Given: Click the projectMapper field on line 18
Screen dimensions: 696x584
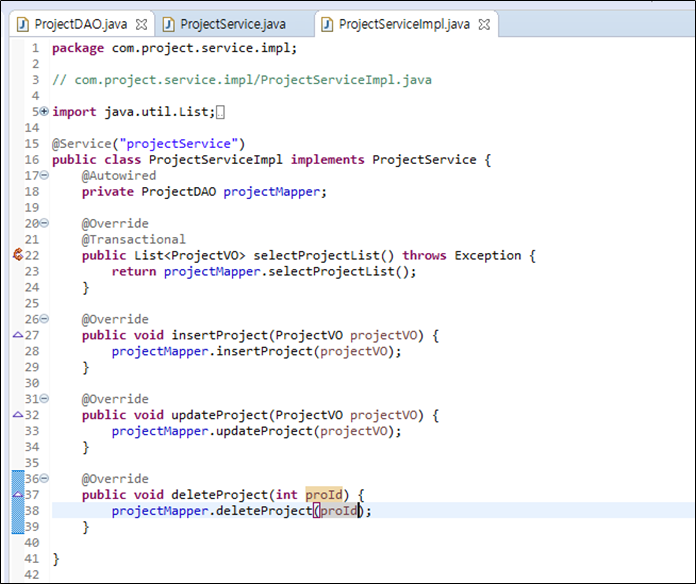Looking at the screenshot, I should click(x=271, y=192).
